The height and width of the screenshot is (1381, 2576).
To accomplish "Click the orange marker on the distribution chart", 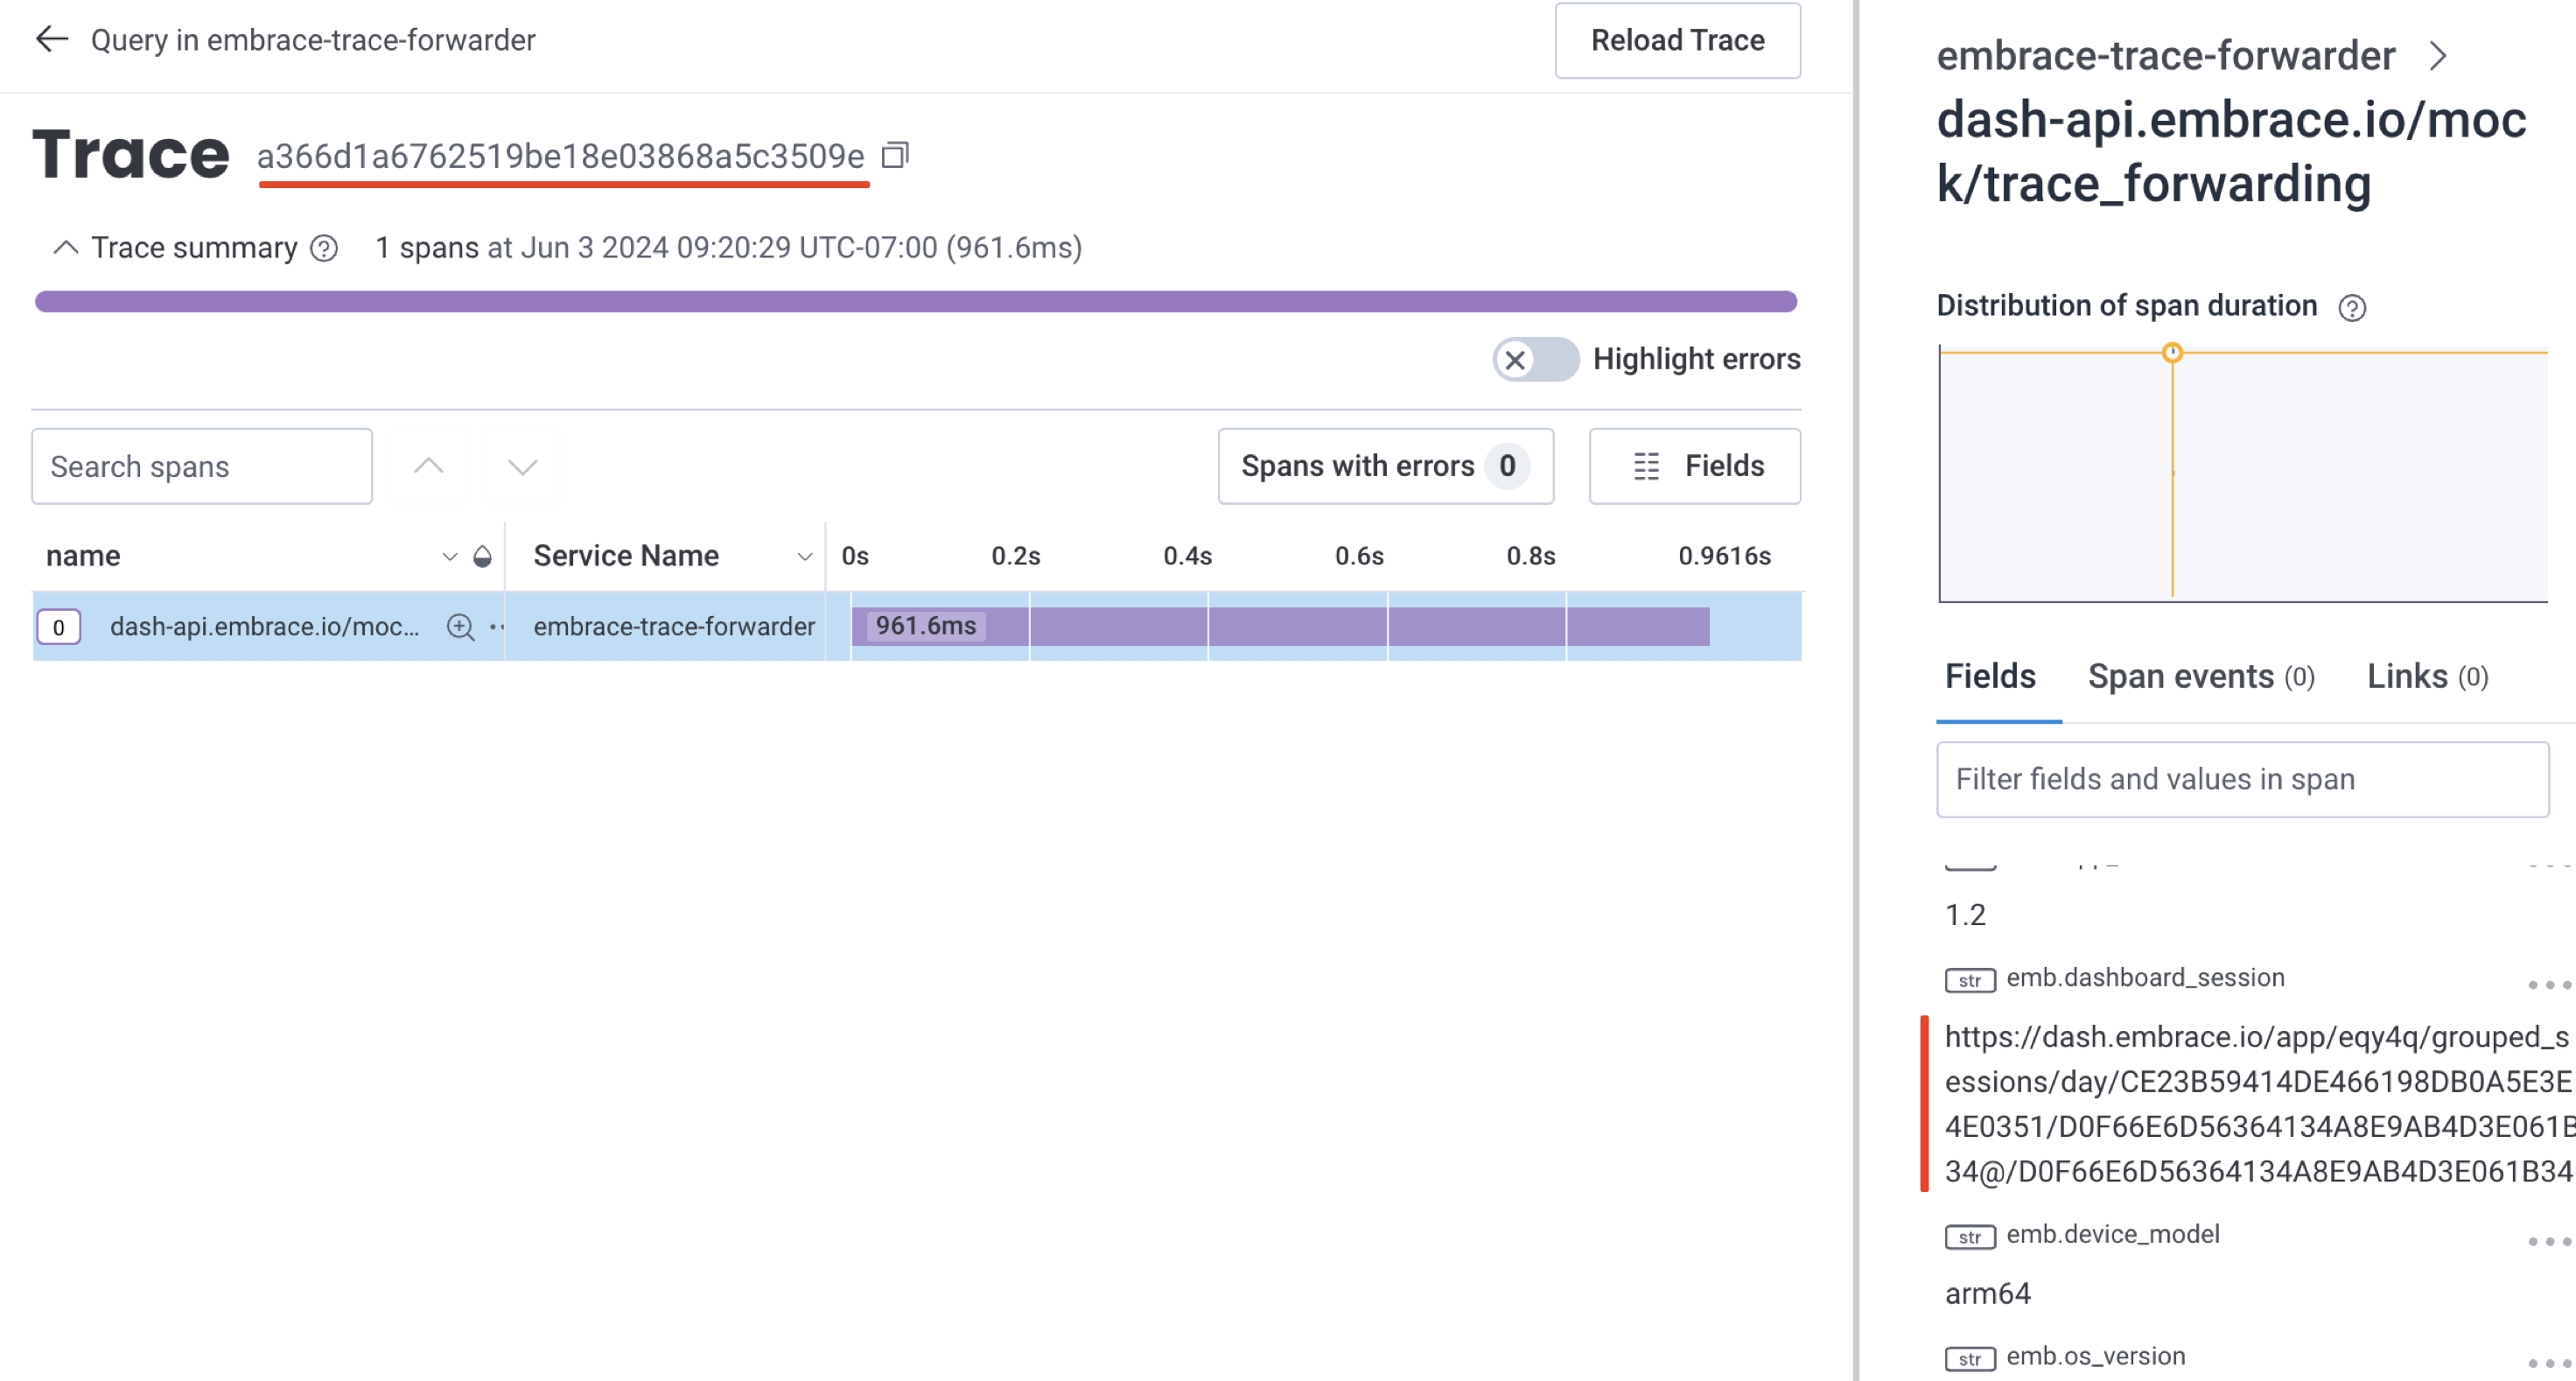I will pyautogui.click(x=2172, y=353).
